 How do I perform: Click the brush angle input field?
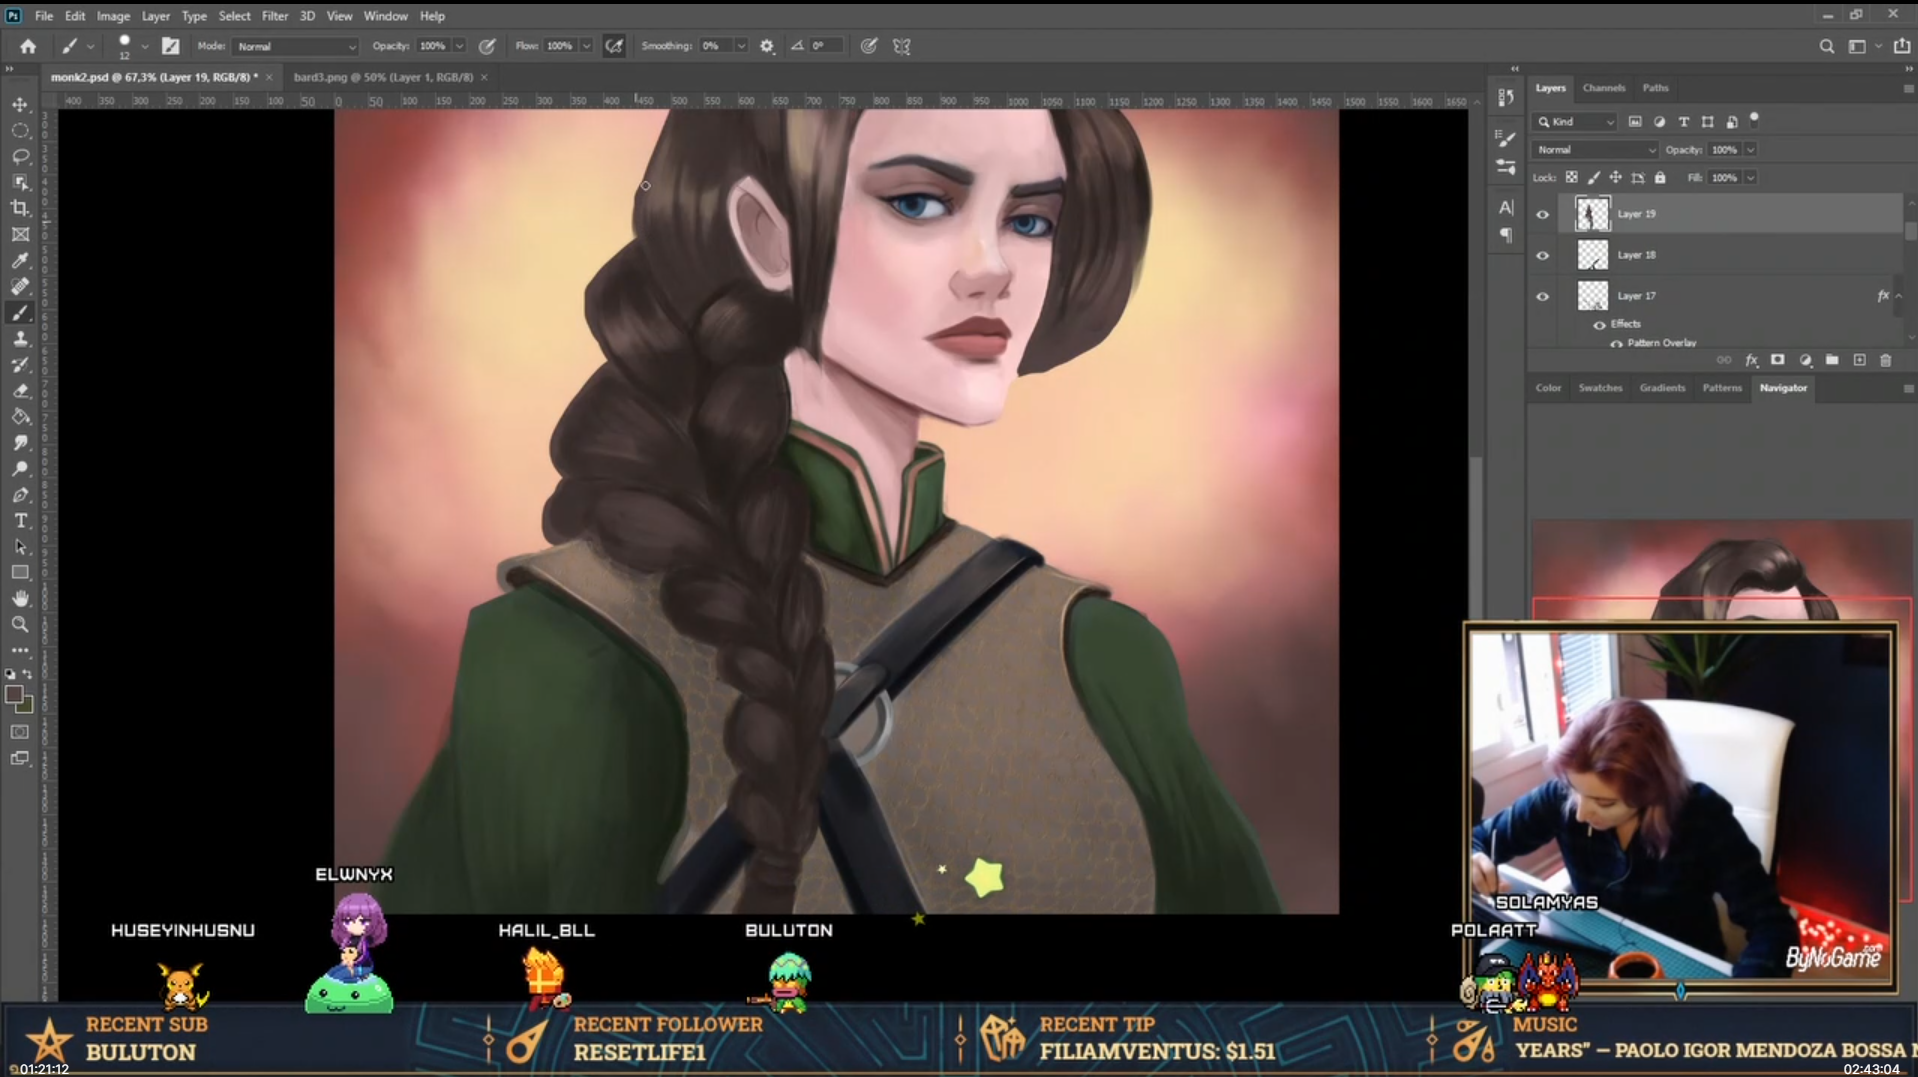coord(826,46)
